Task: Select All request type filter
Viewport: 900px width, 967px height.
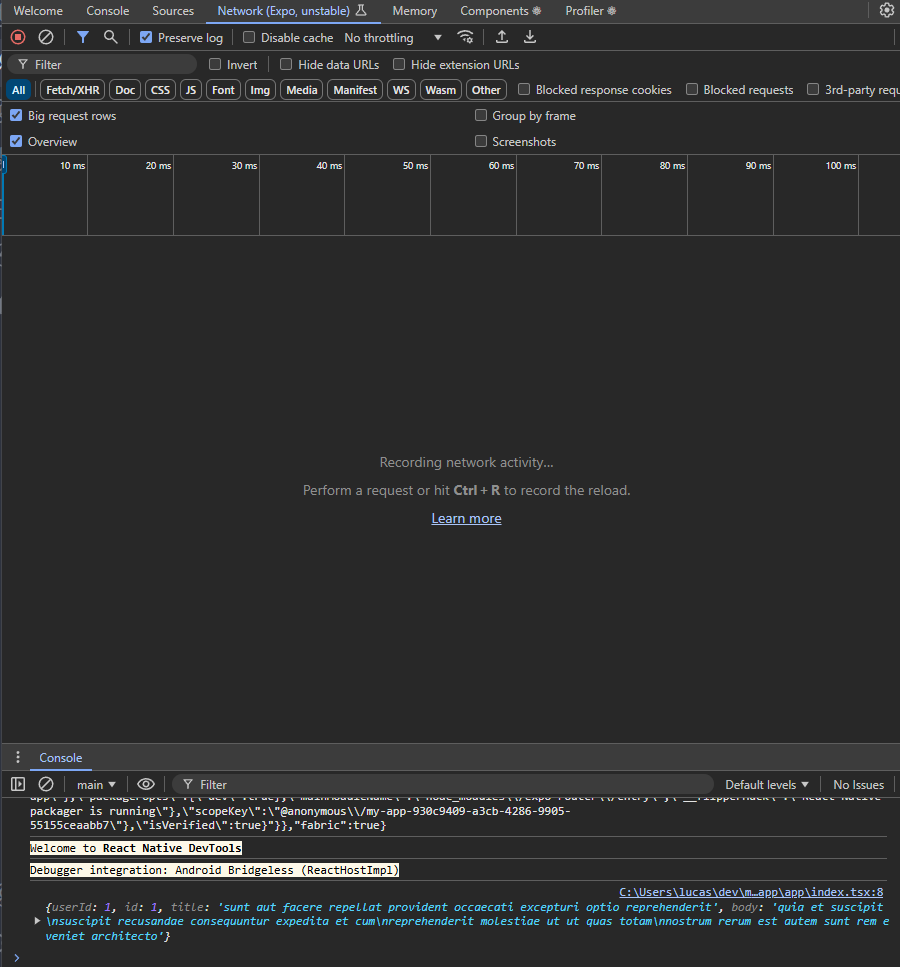Action: click(x=19, y=90)
